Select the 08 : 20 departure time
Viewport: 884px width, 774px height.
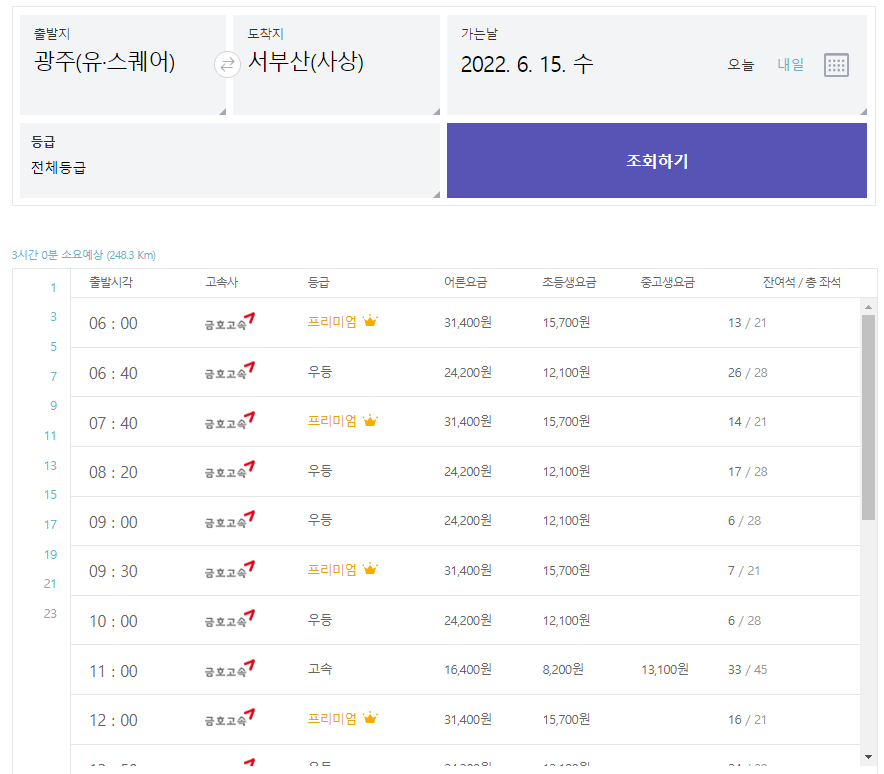(113, 472)
